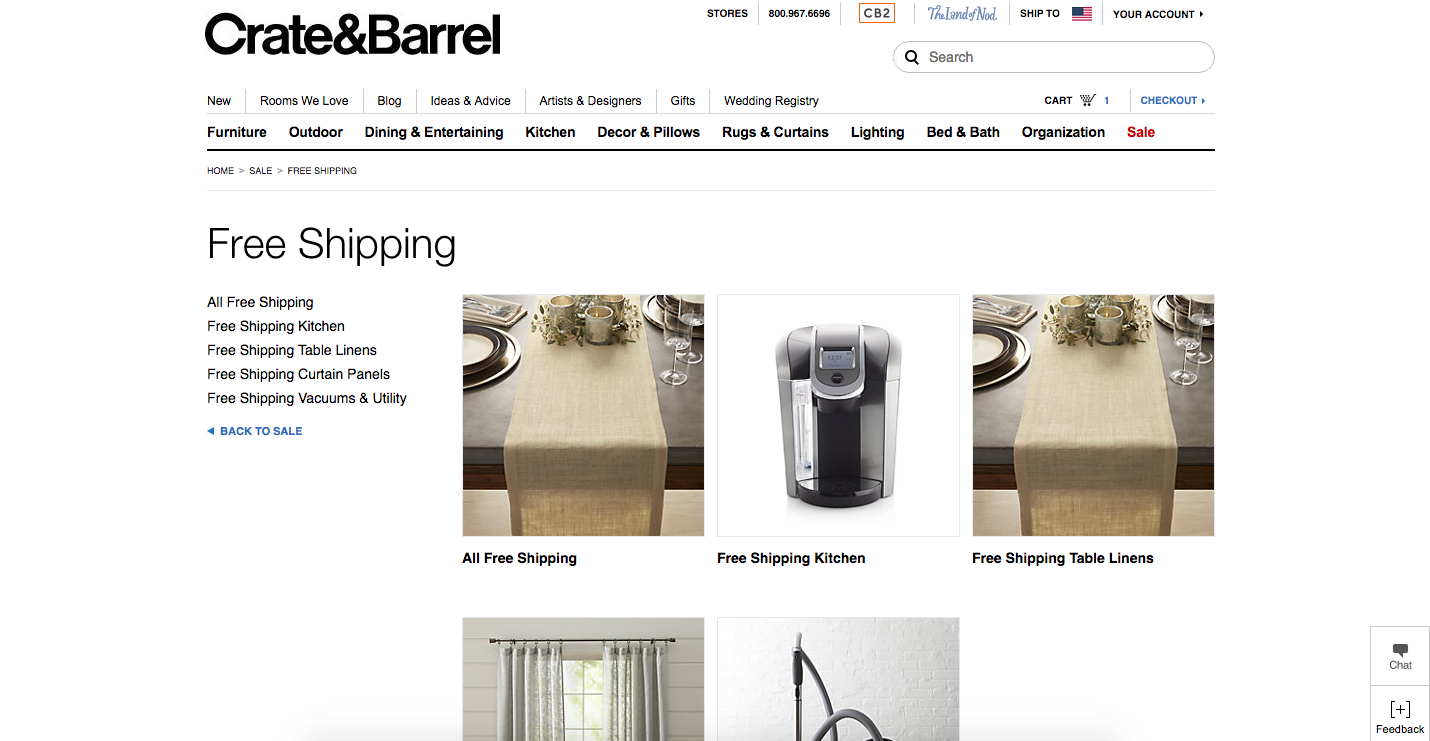Image resolution: width=1430 pixels, height=741 pixels.
Task: Click the SALE breadcrumb link
Action: click(x=260, y=171)
